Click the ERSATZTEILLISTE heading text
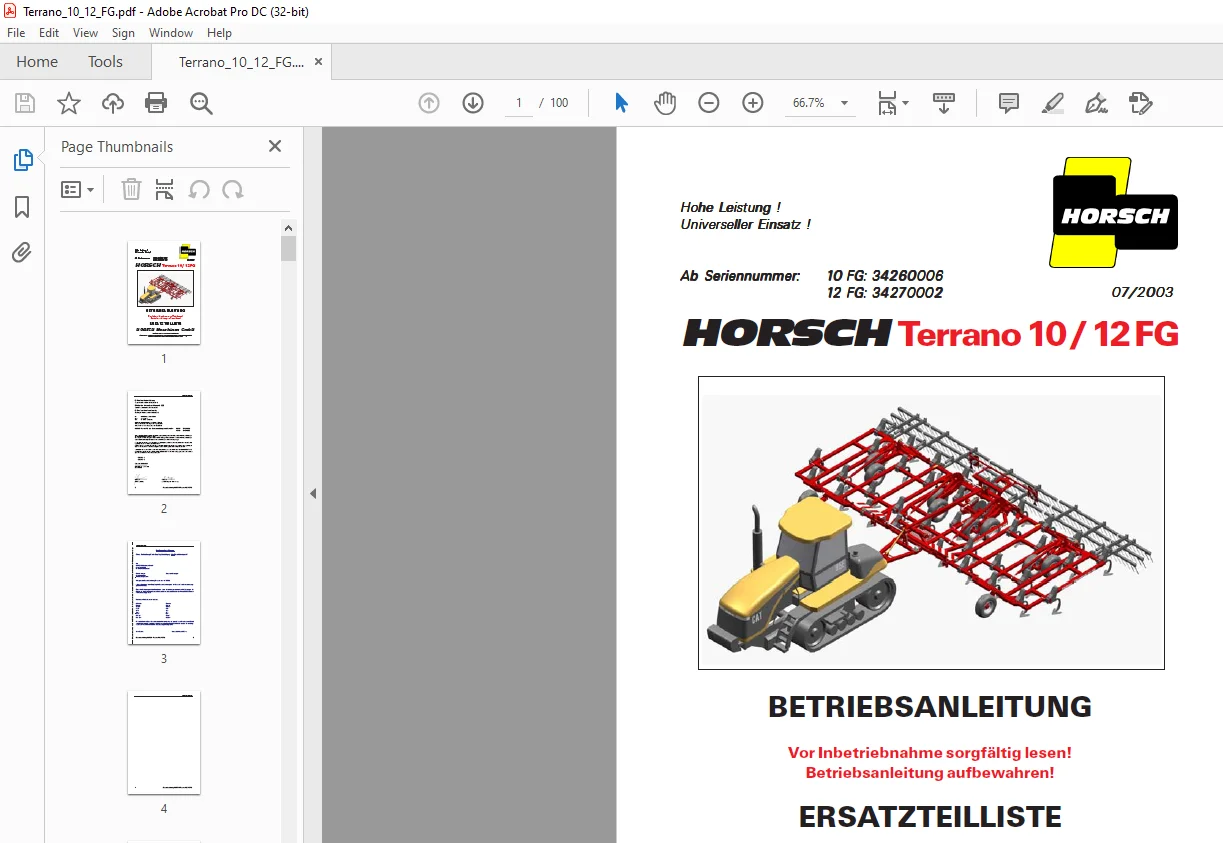1223x843 pixels. (x=930, y=817)
